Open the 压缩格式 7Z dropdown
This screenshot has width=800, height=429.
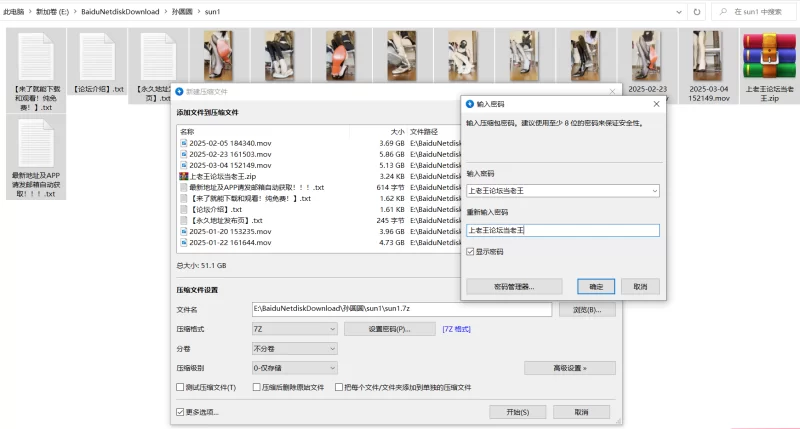point(294,330)
